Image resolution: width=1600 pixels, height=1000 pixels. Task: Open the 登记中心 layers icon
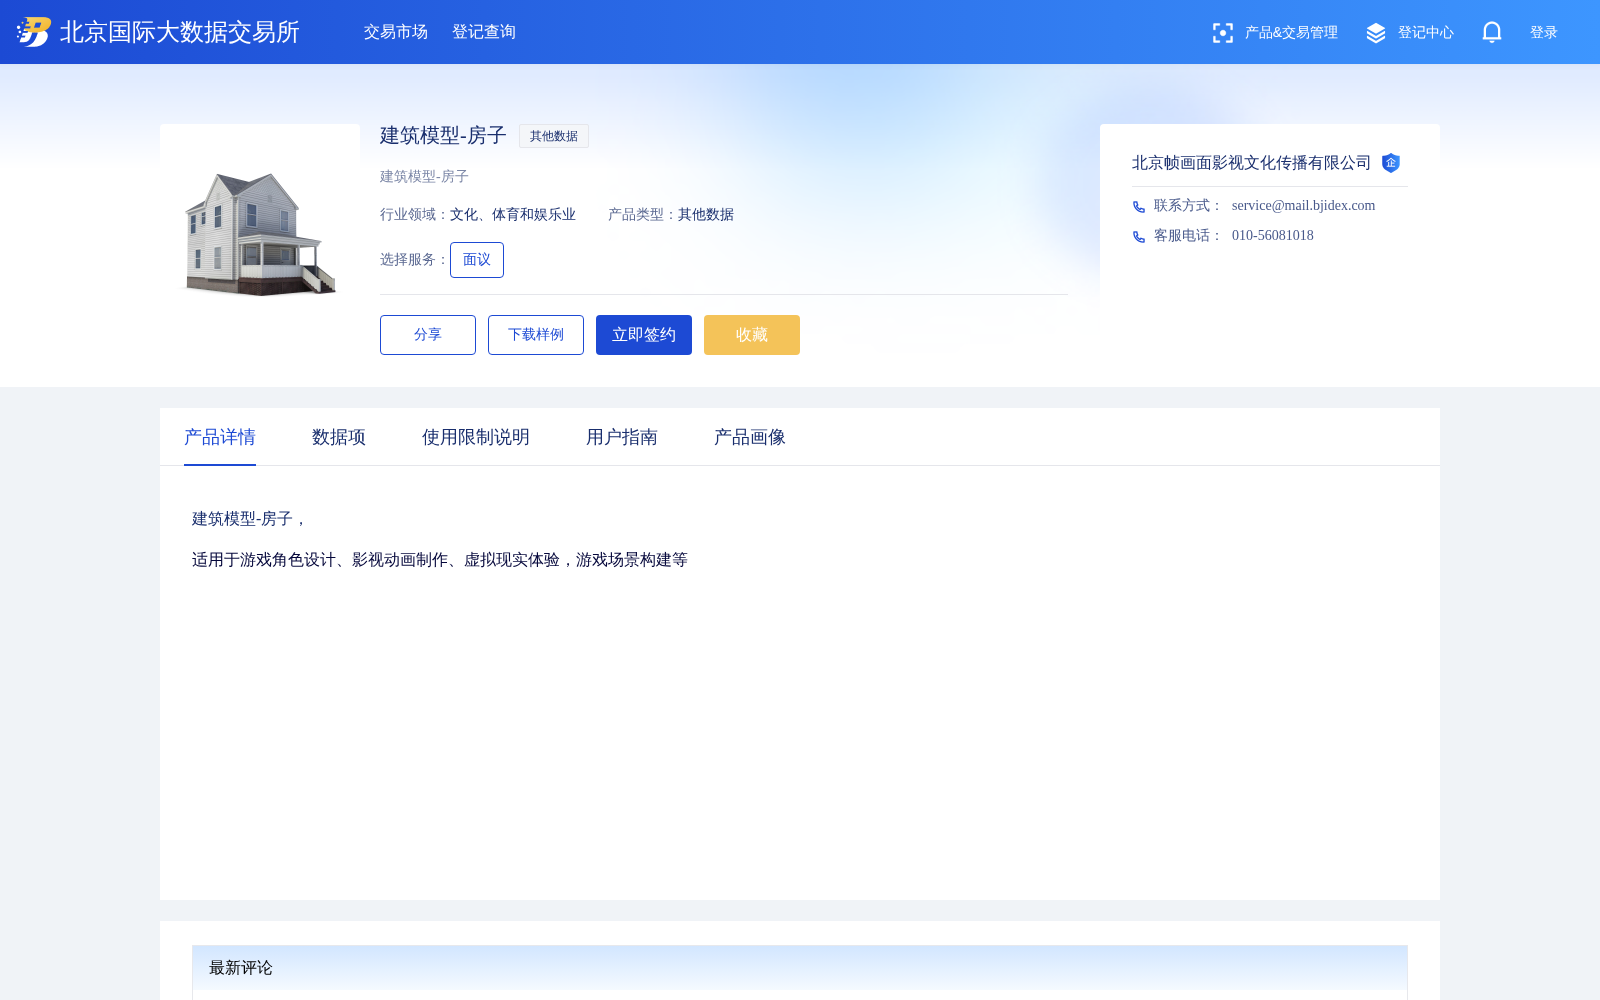(x=1376, y=33)
